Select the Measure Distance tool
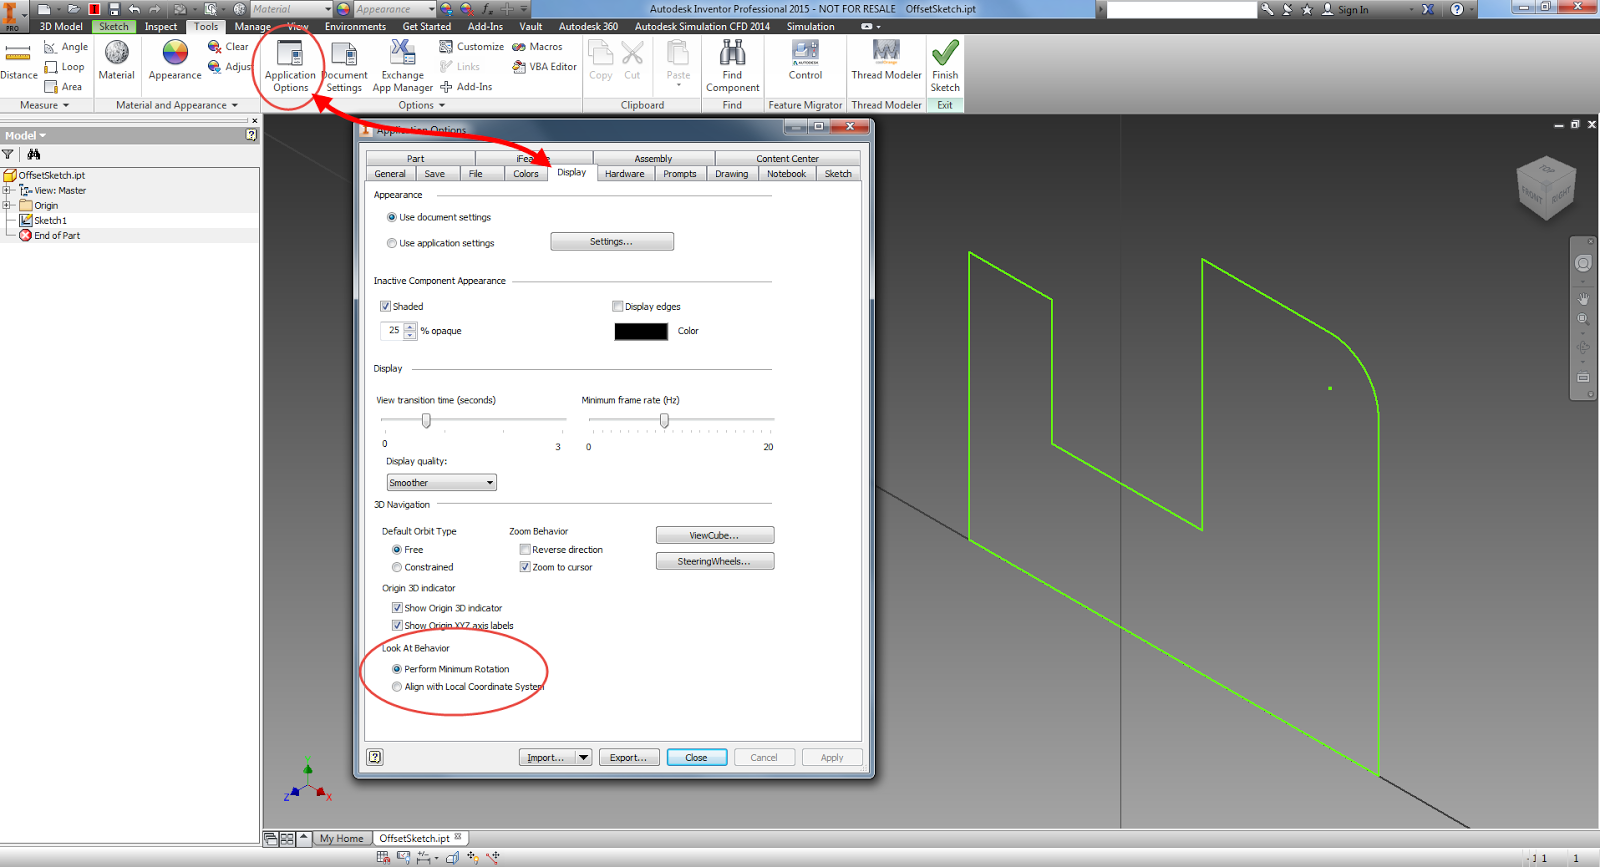 18,62
